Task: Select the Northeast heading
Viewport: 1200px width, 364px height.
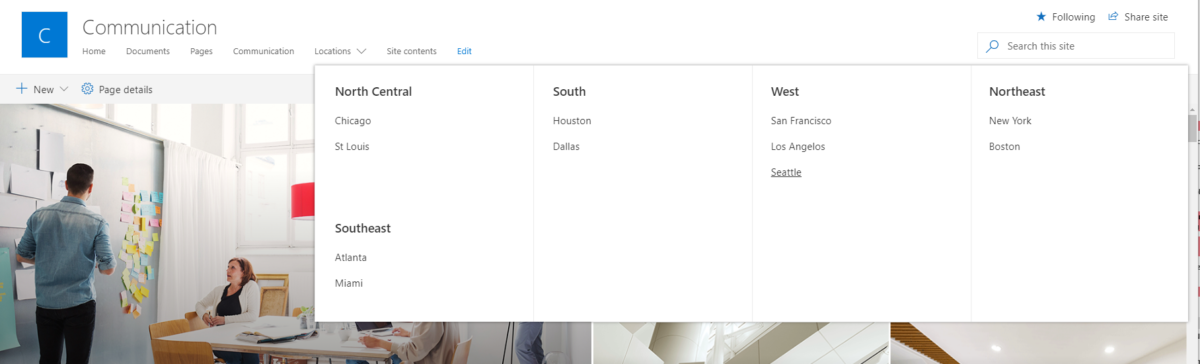Action: pyautogui.click(x=1017, y=92)
